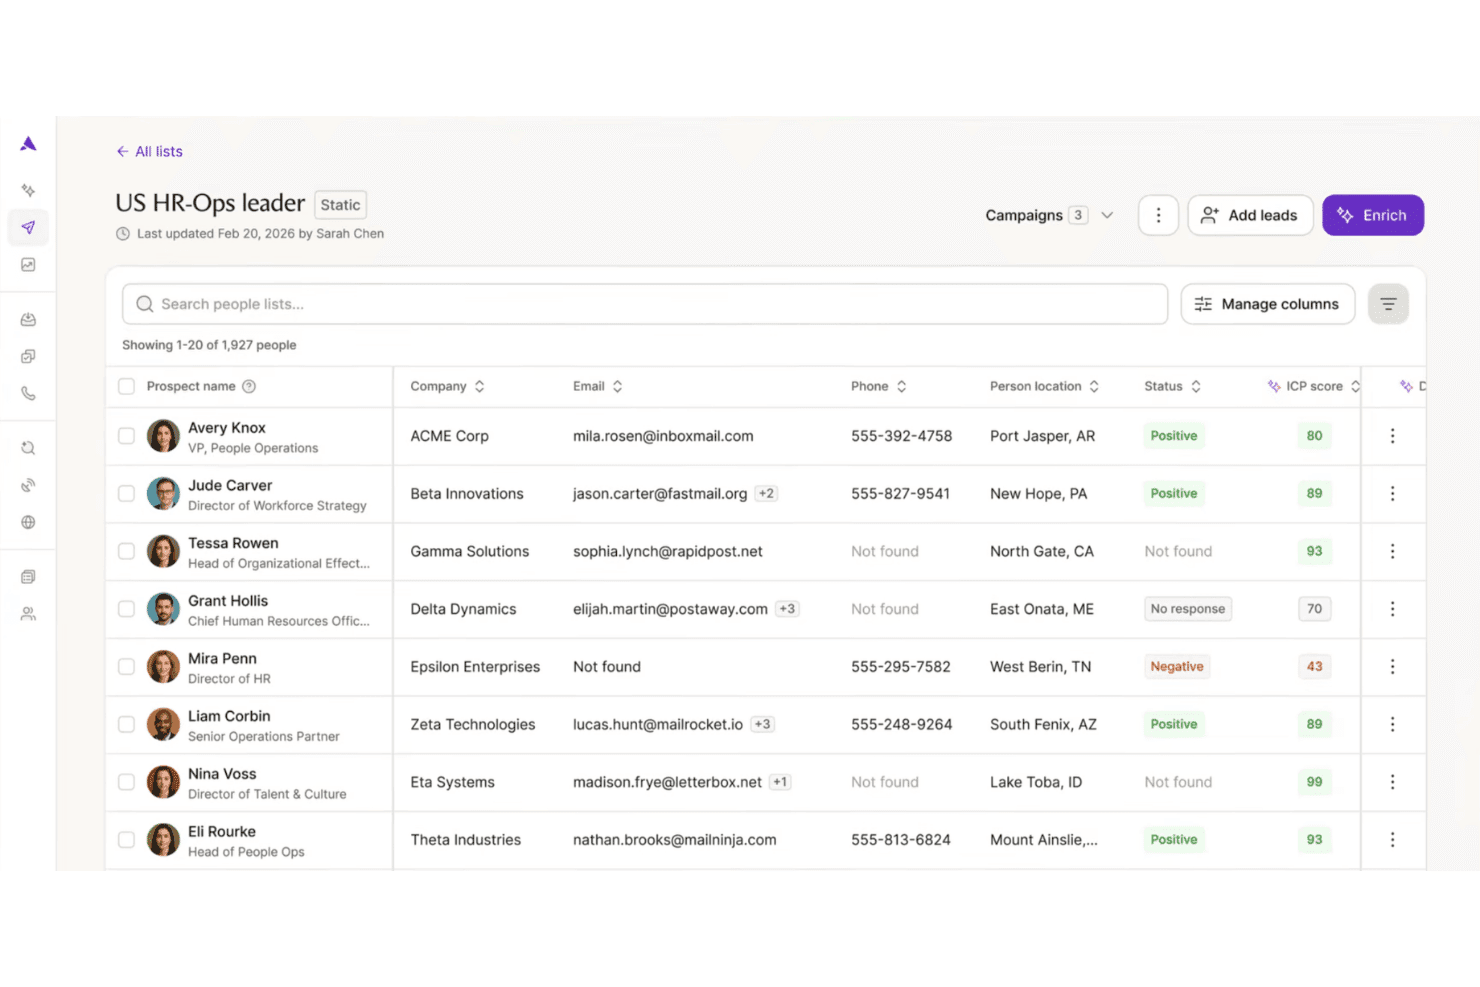1480x987 pixels.
Task: Open row actions menu for Nina Voss
Action: tap(1392, 782)
